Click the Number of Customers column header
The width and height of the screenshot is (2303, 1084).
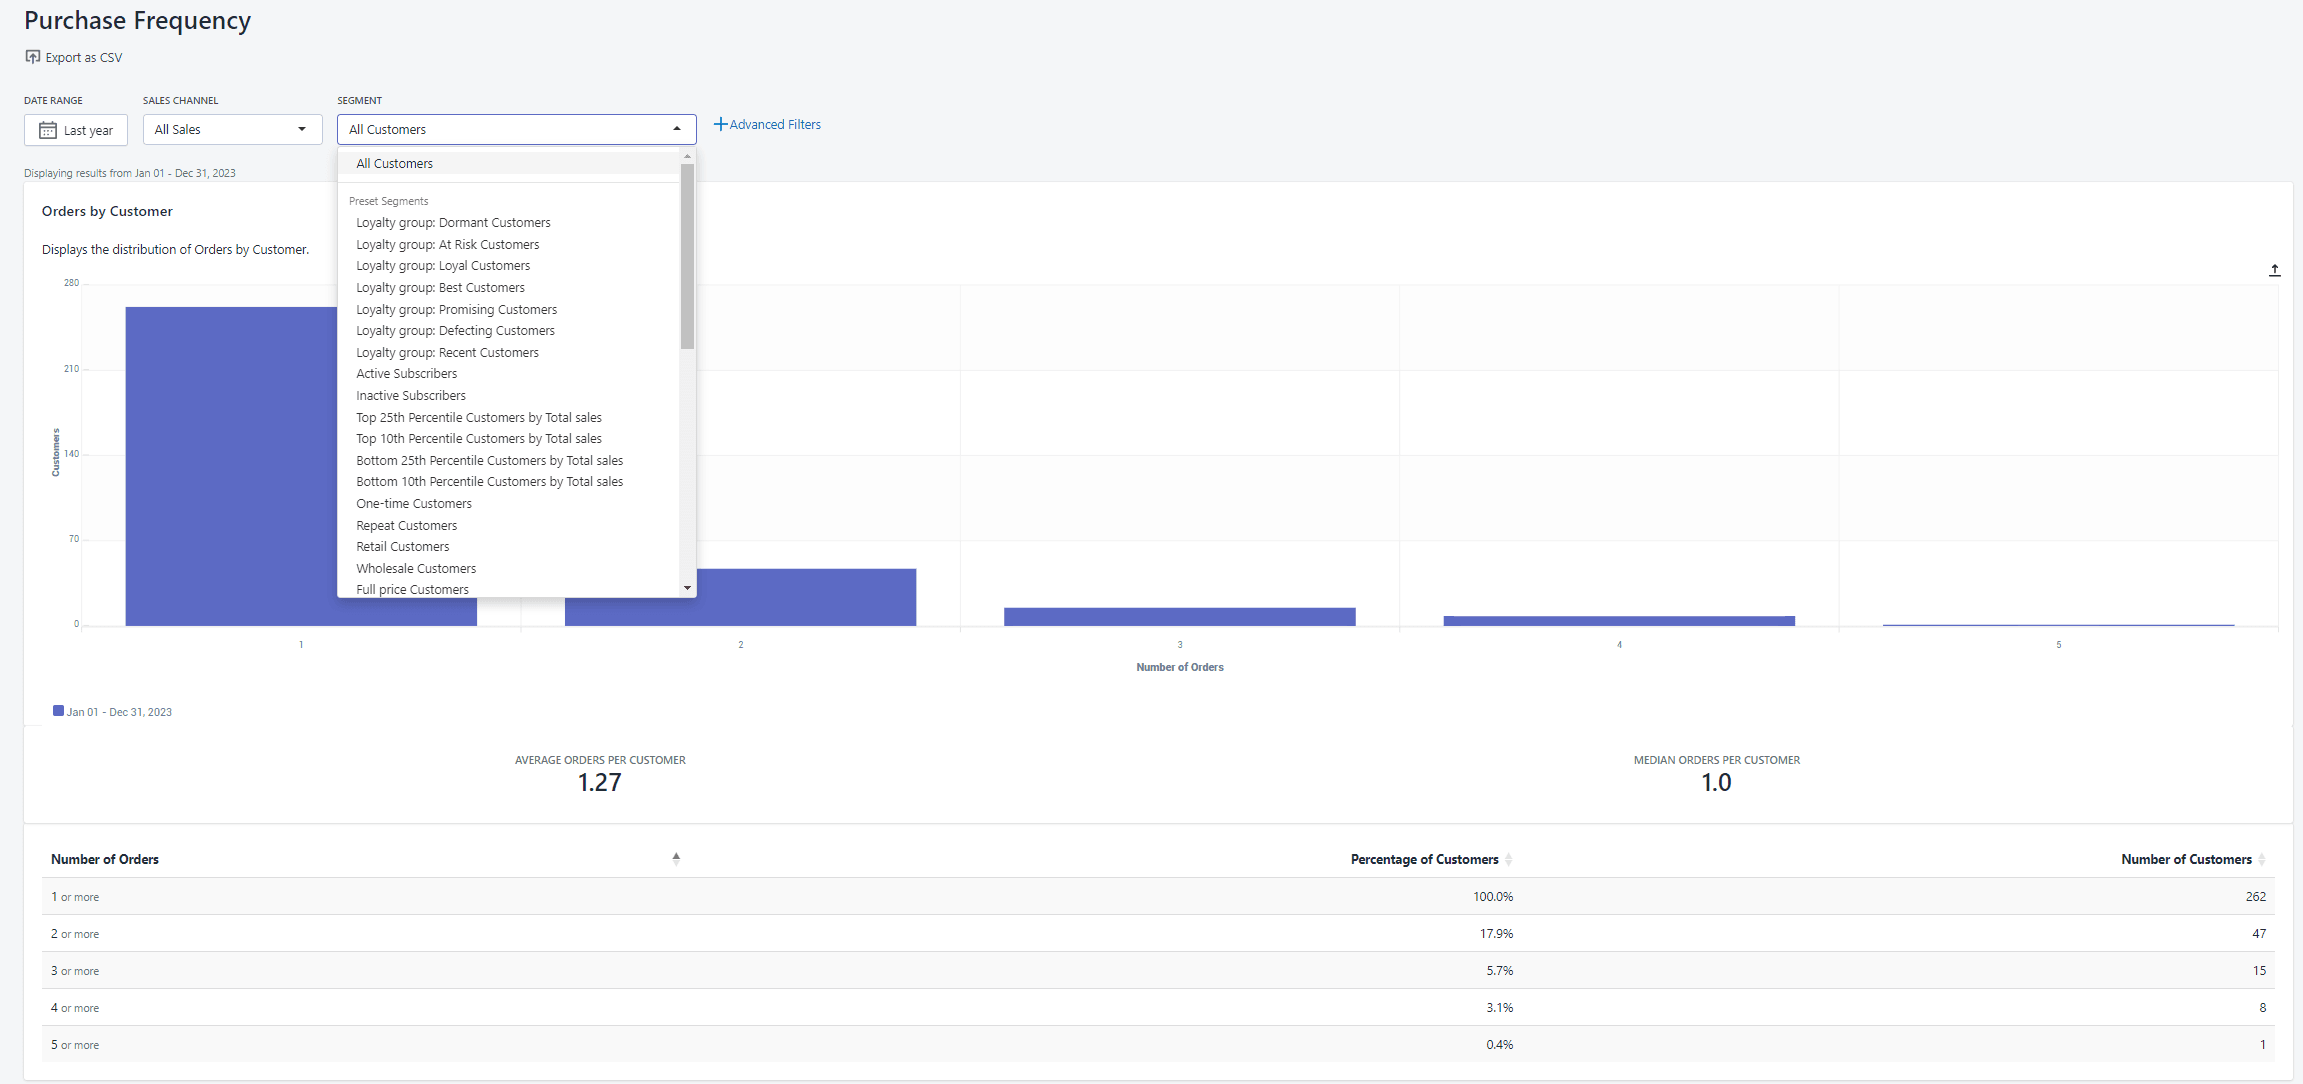[x=2186, y=860]
